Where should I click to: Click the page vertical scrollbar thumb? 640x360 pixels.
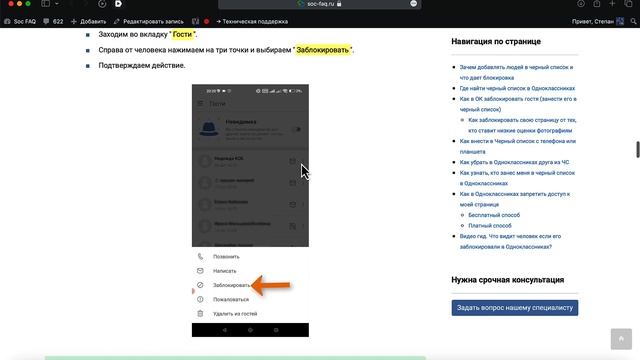638,149
